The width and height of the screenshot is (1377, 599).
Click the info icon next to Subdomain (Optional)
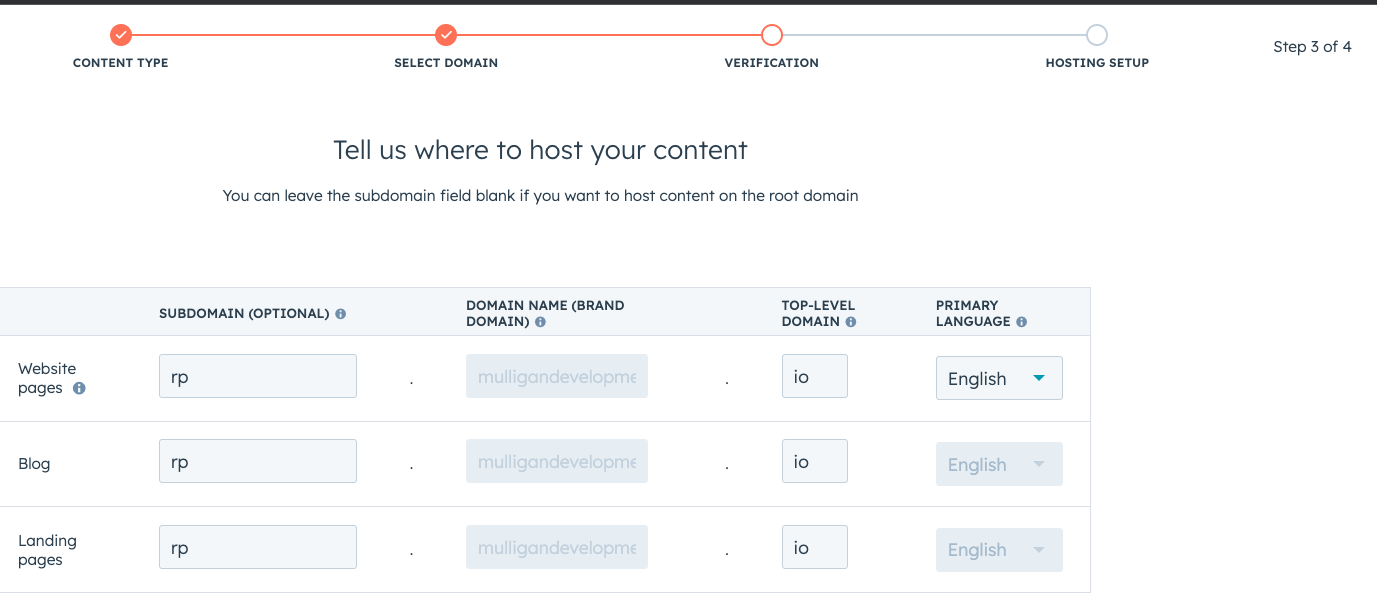(339, 313)
